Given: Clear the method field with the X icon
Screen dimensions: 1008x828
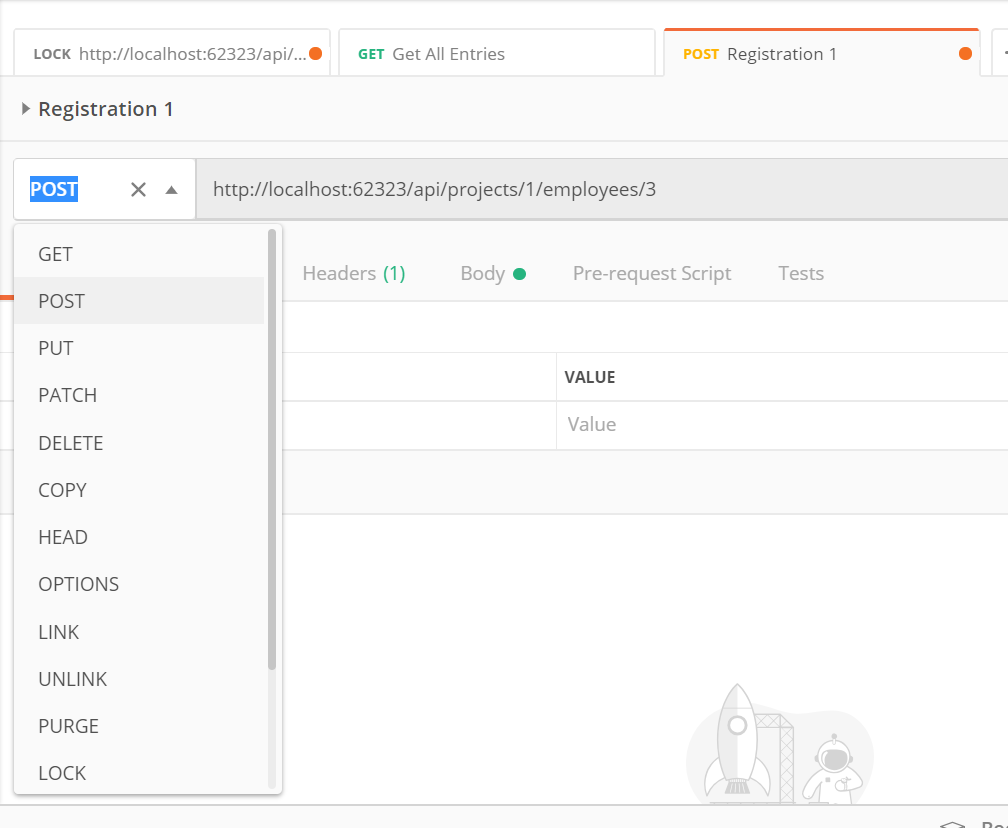Looking at the screenshot, I should [x=138, y=189].
